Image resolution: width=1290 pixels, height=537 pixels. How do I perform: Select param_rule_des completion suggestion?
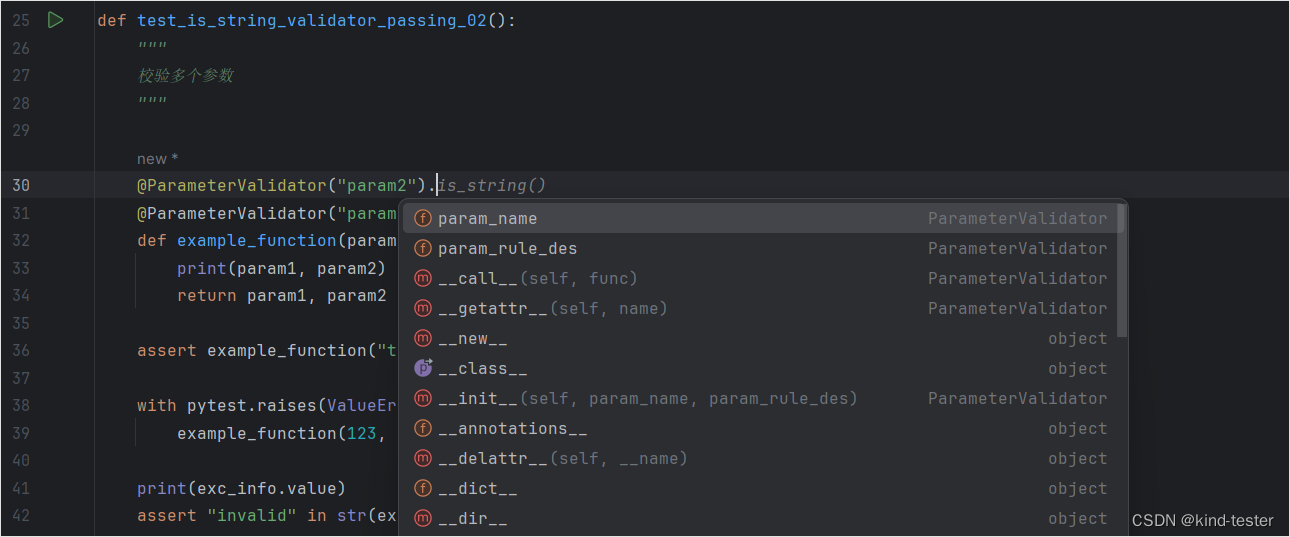tap(763, 248)
